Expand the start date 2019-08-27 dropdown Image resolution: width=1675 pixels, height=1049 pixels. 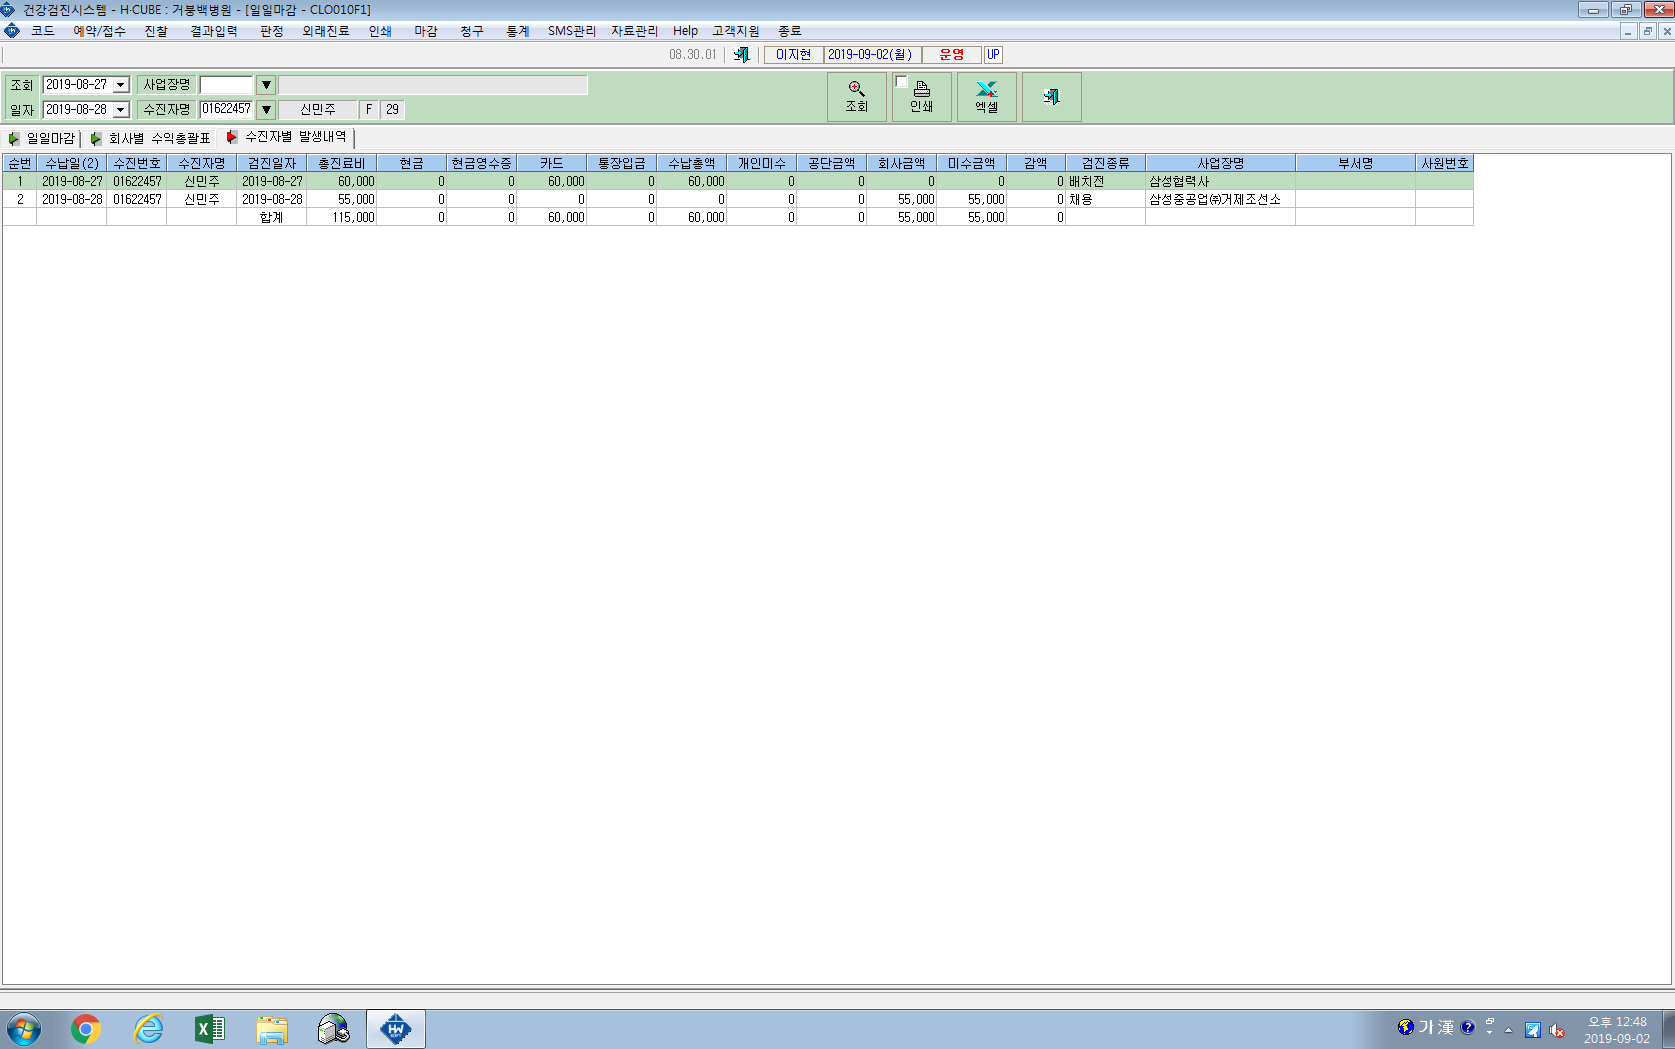tap(121, 85)
